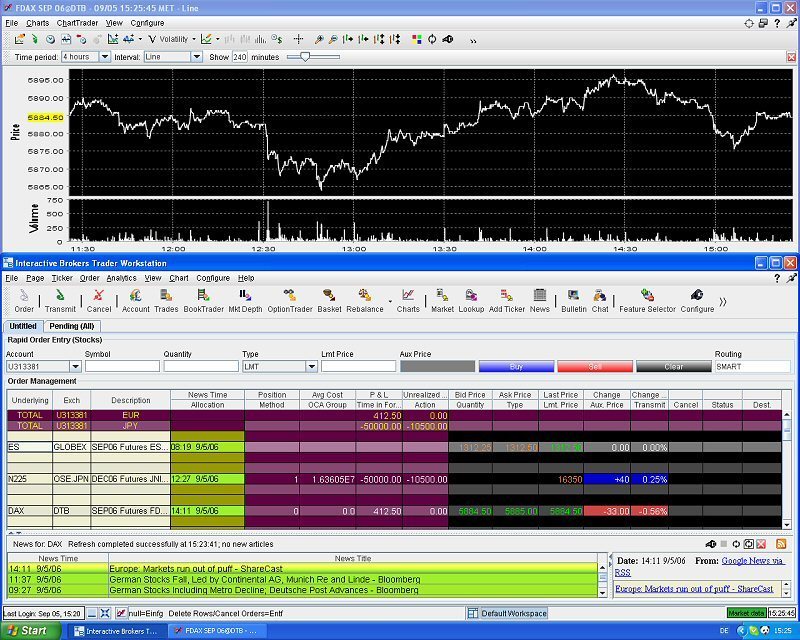Click the Transmit icon in the toolbar
Screen dimensions: 800x640
tap(60, 296)
